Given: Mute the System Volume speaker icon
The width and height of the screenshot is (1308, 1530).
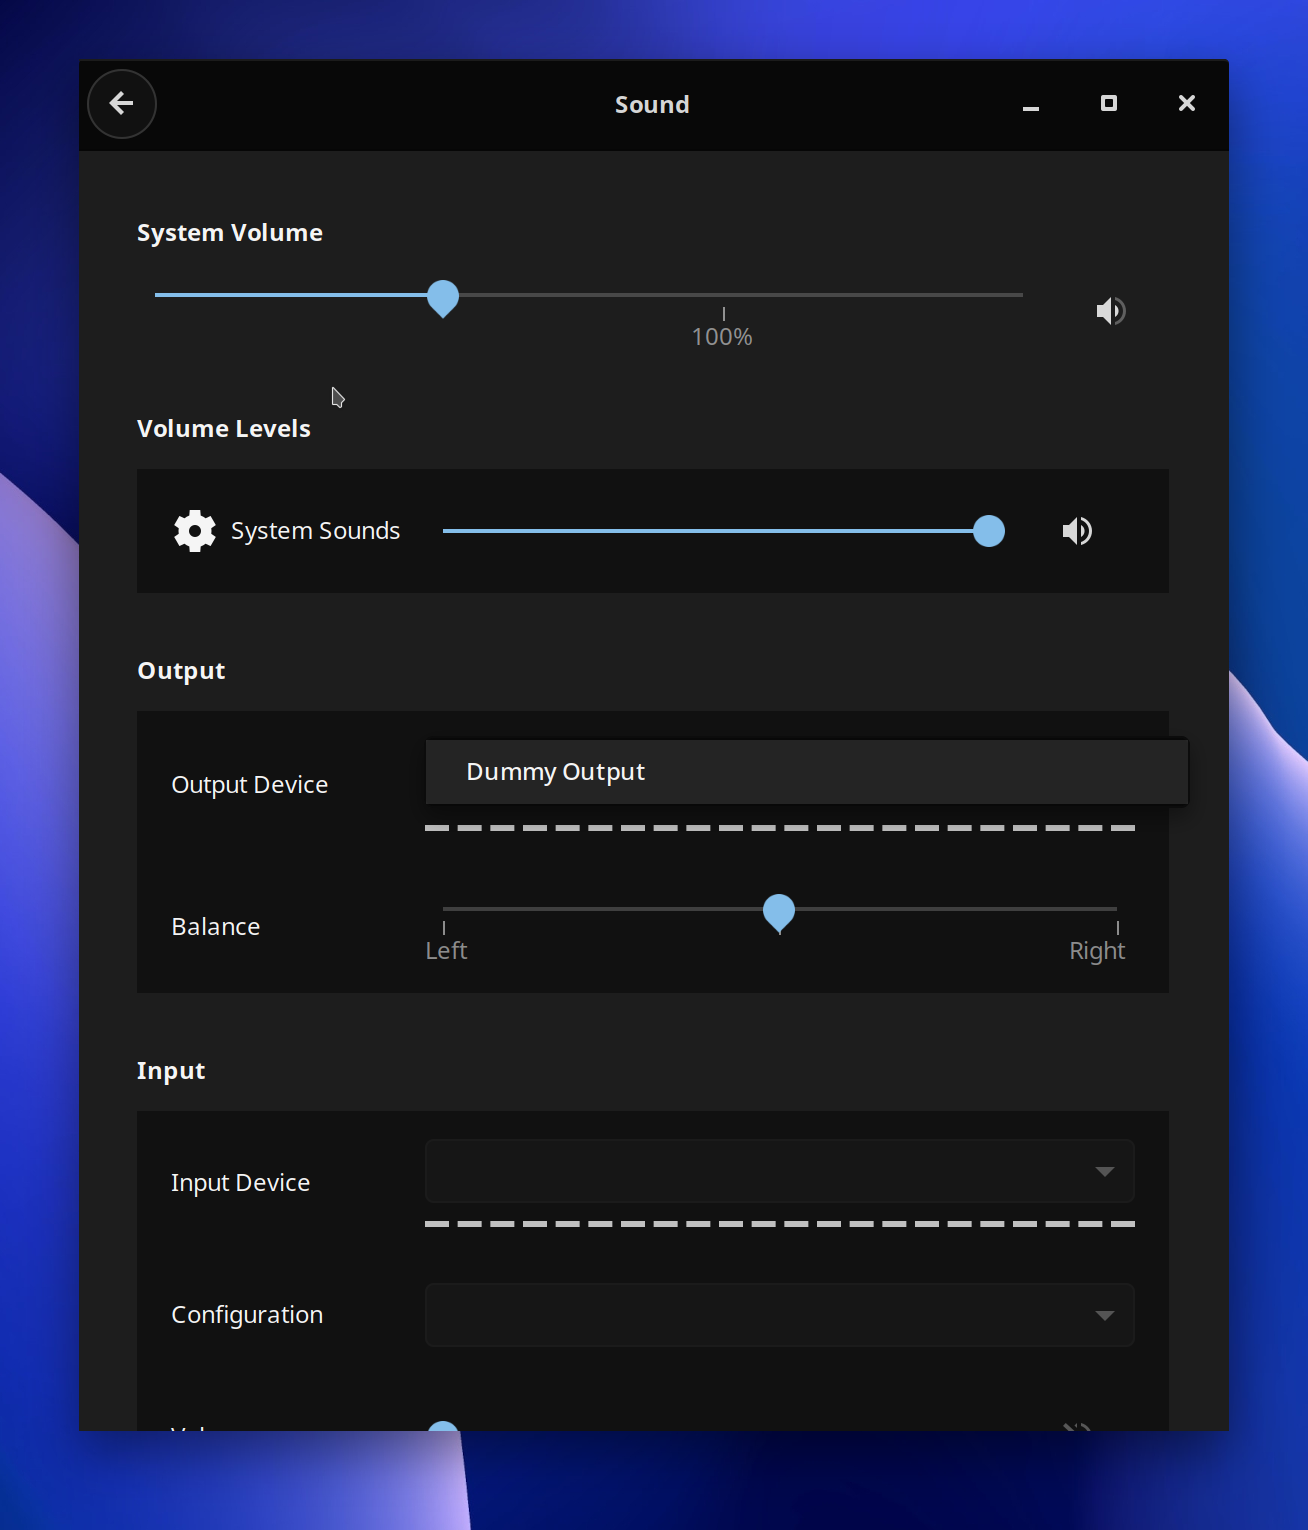Looking at the screenshot, I should point(1110,311).
